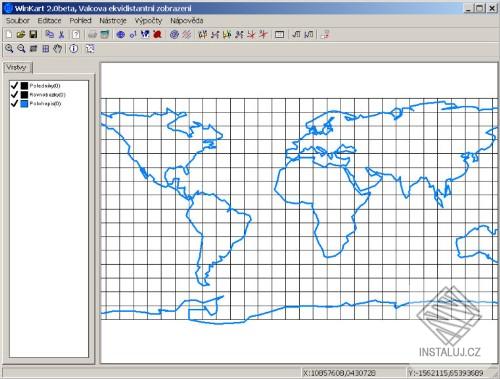The image size is (500, 379).
Task: Zoom out with the magnifier minus icon
Action: (21, 49)
